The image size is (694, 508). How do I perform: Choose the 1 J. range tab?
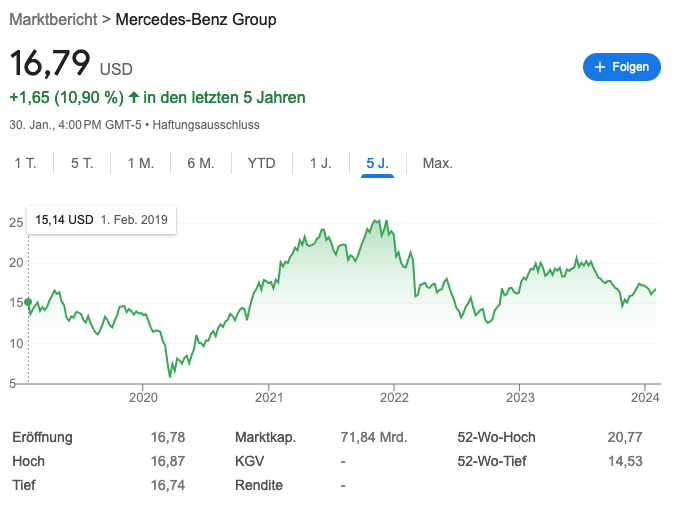[321, 163]
